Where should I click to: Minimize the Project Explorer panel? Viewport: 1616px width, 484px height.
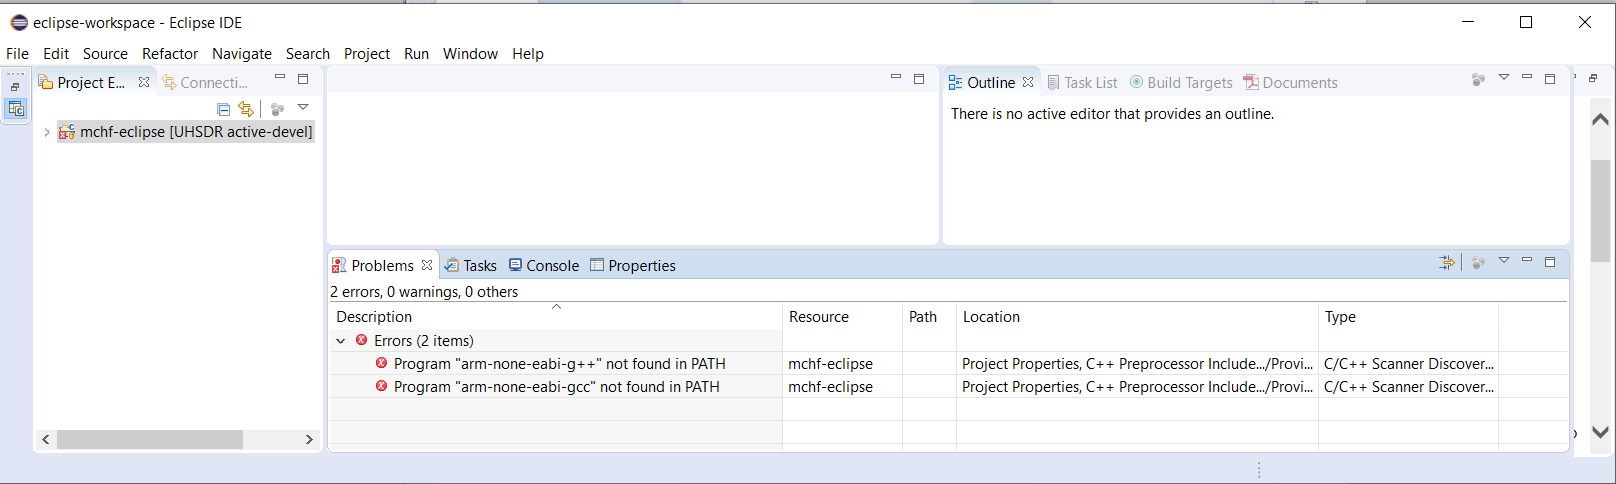coord(280,78)
